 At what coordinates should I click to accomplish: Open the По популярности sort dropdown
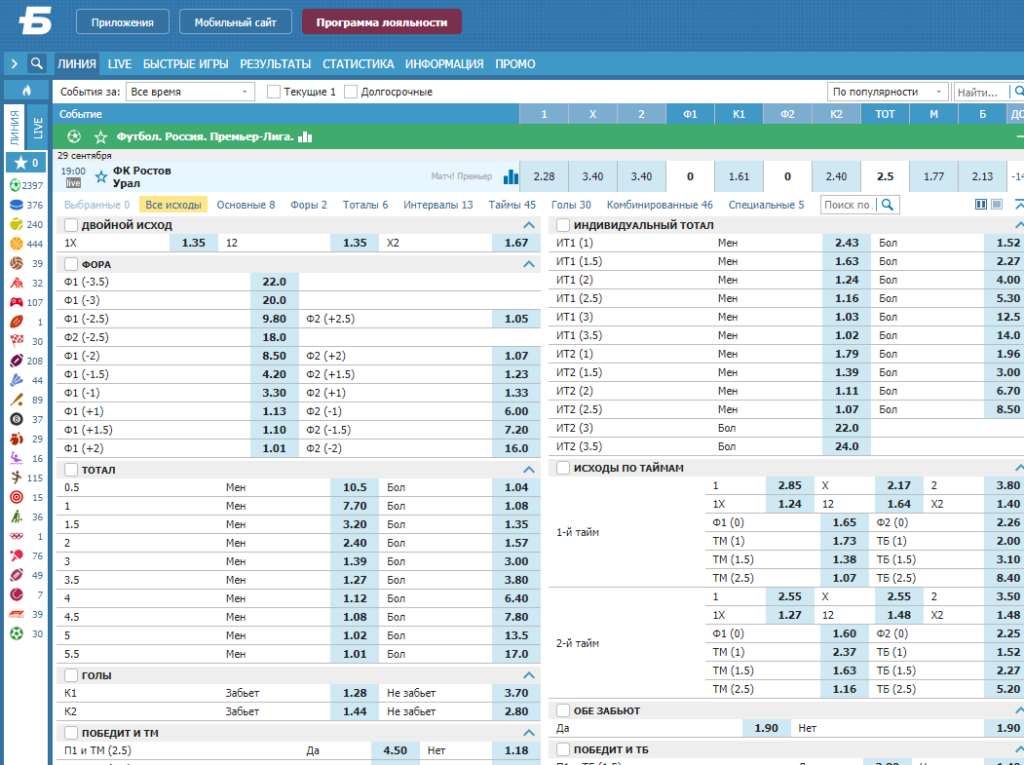tap(888, 92)
